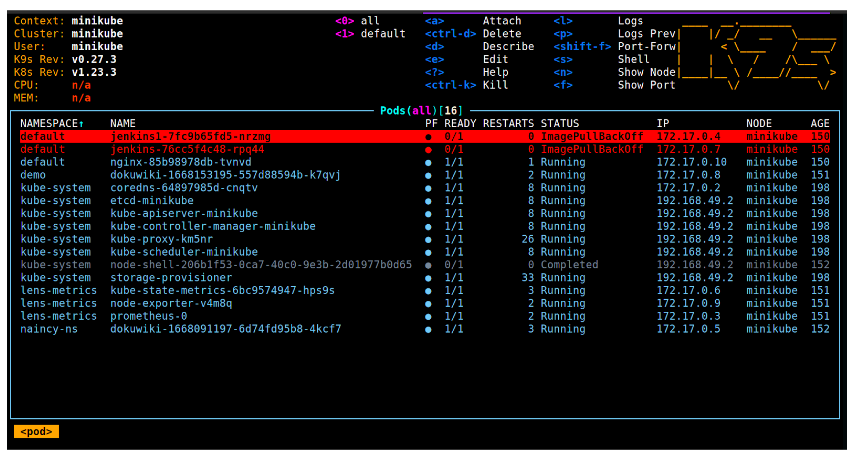Image resolution: width=854 pixels, height=454 pixels.
Task: Click the STATUS column header
Action: tap(560, 124)
